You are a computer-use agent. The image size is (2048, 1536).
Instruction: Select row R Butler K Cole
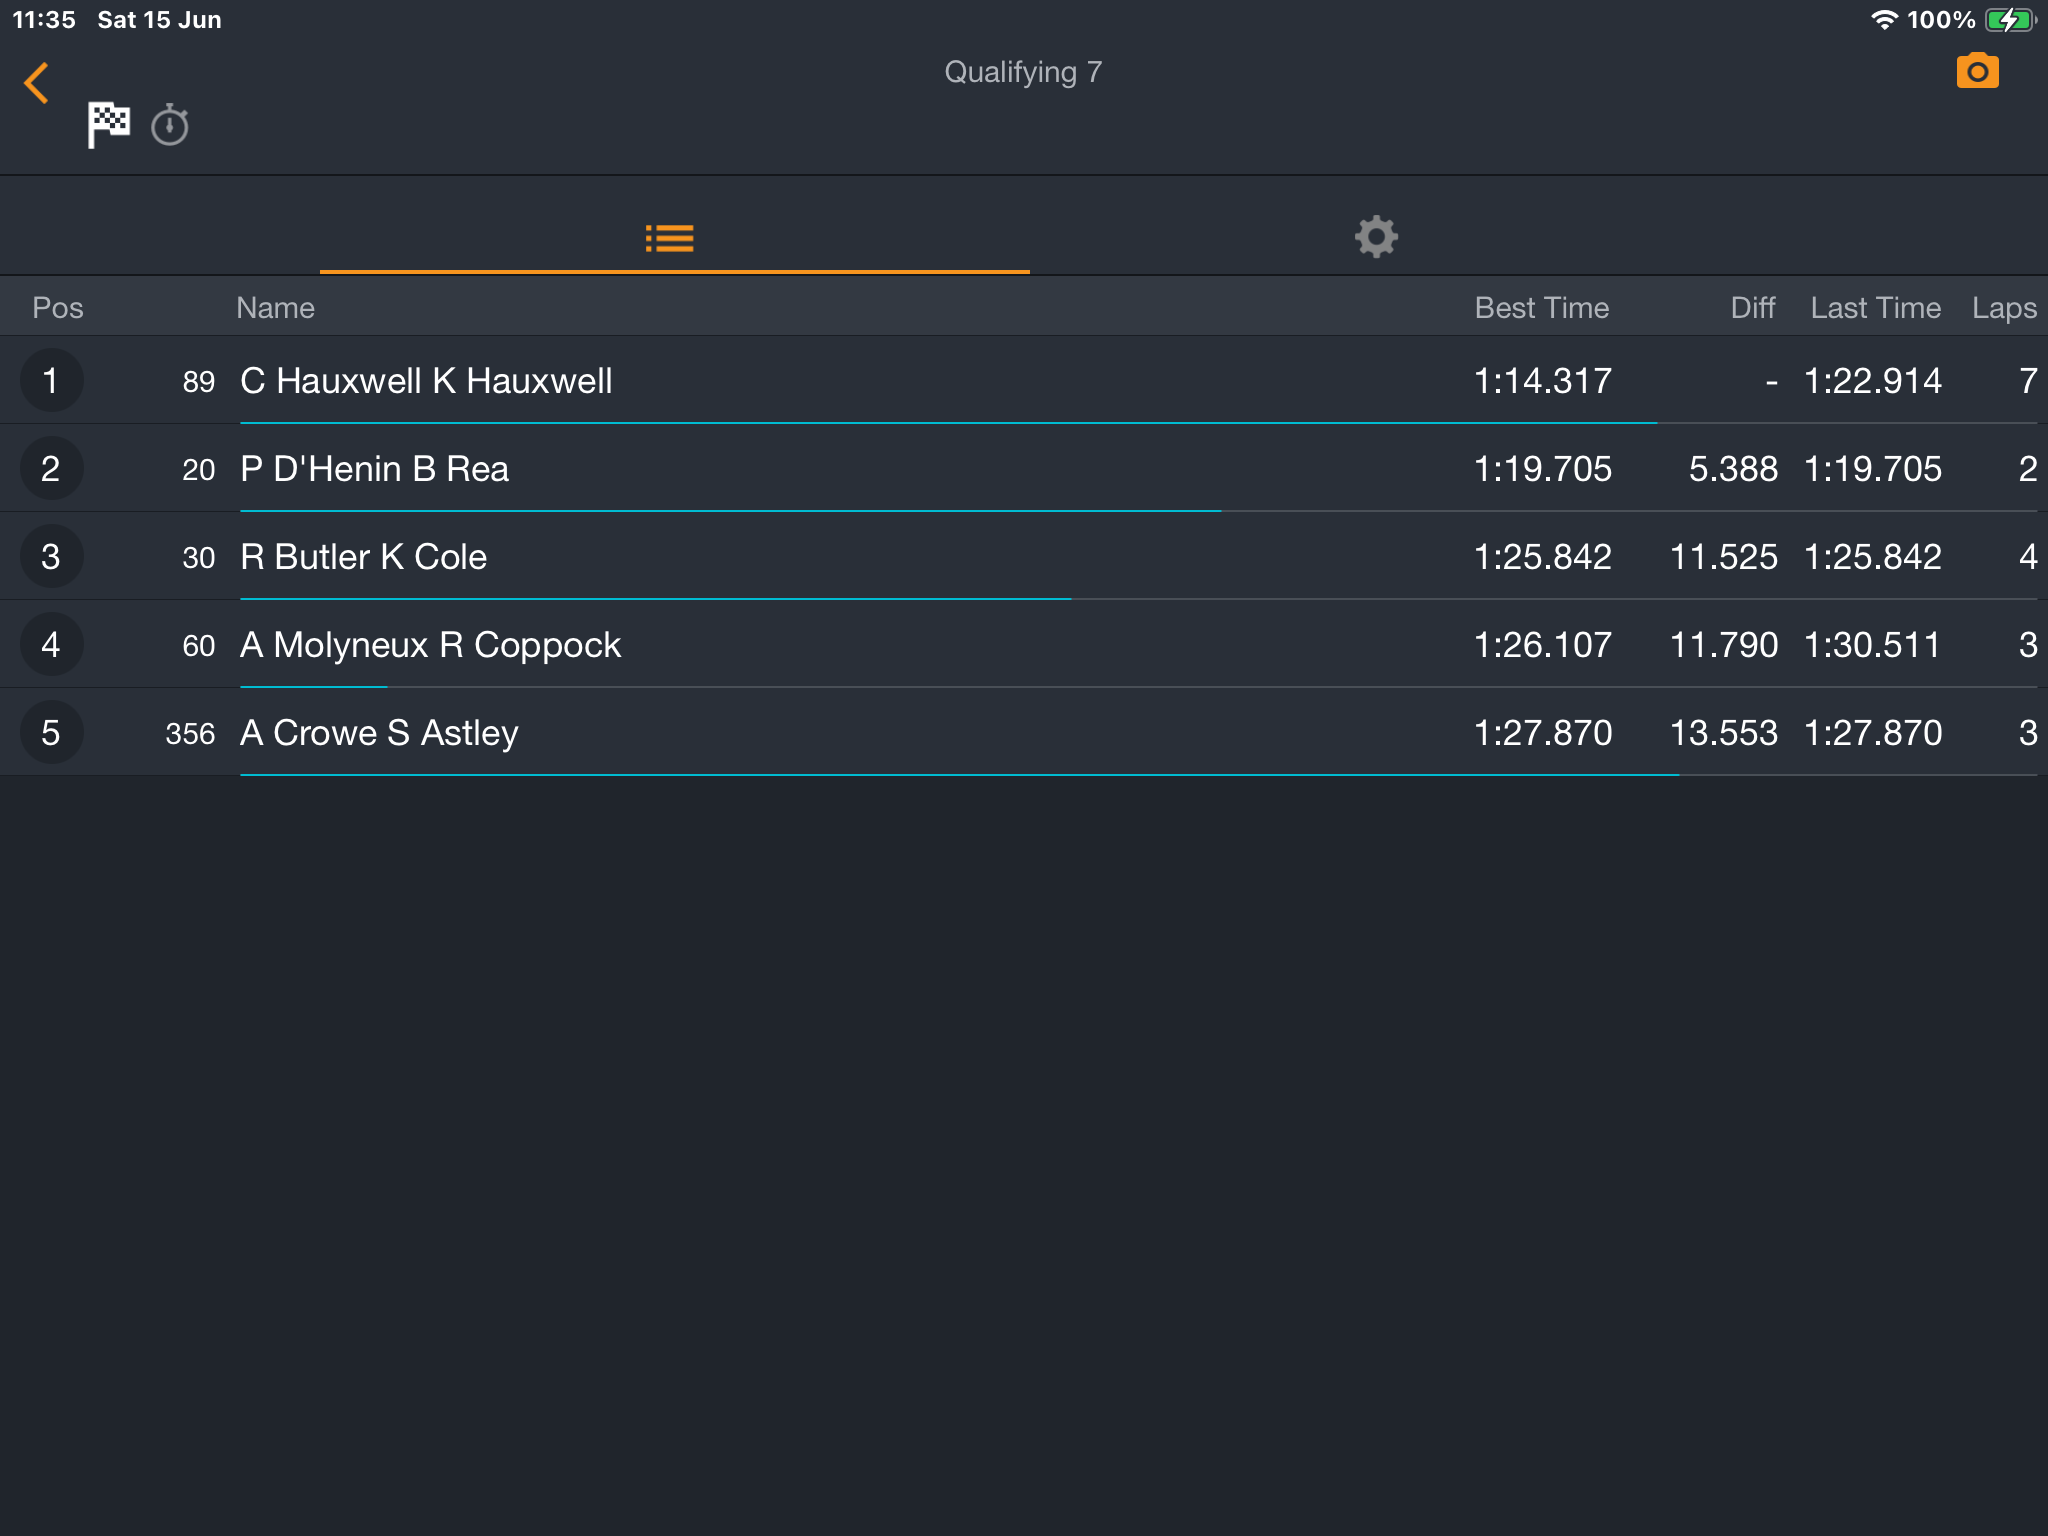point(1024,556)
